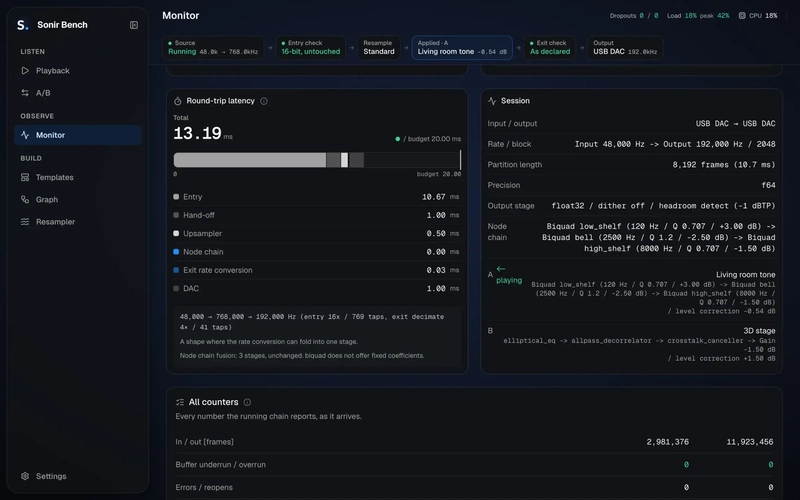Click the Load 18% peak 42% readout
The height and width of the screenshot is (500, 800).
tap(698, 16)
